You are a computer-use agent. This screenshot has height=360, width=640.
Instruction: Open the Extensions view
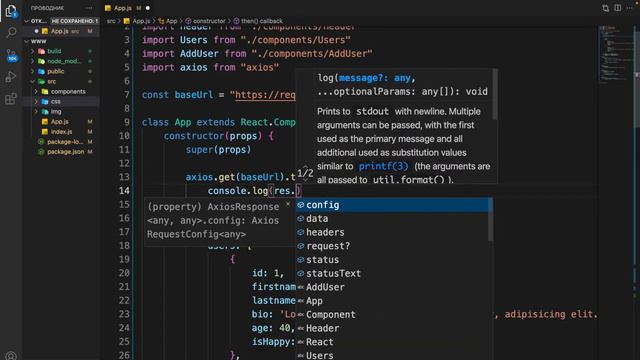[x=11, y=99]
